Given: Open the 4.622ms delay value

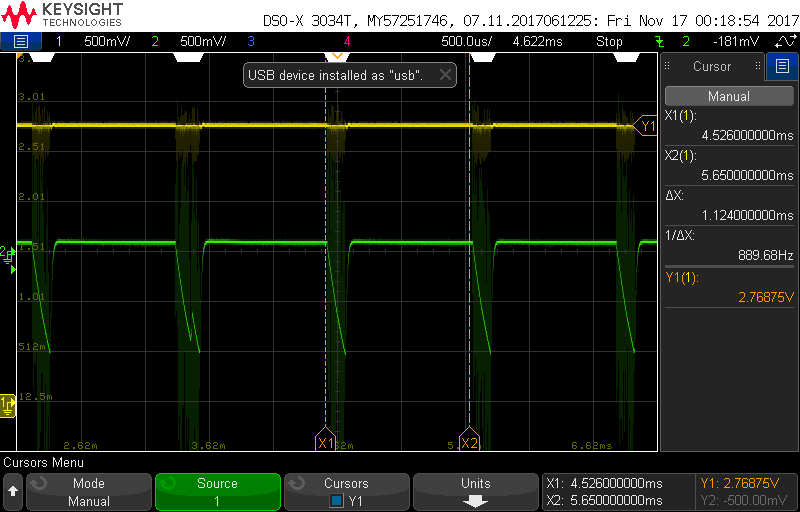Looking at the screenshot, I should point(538,42).
